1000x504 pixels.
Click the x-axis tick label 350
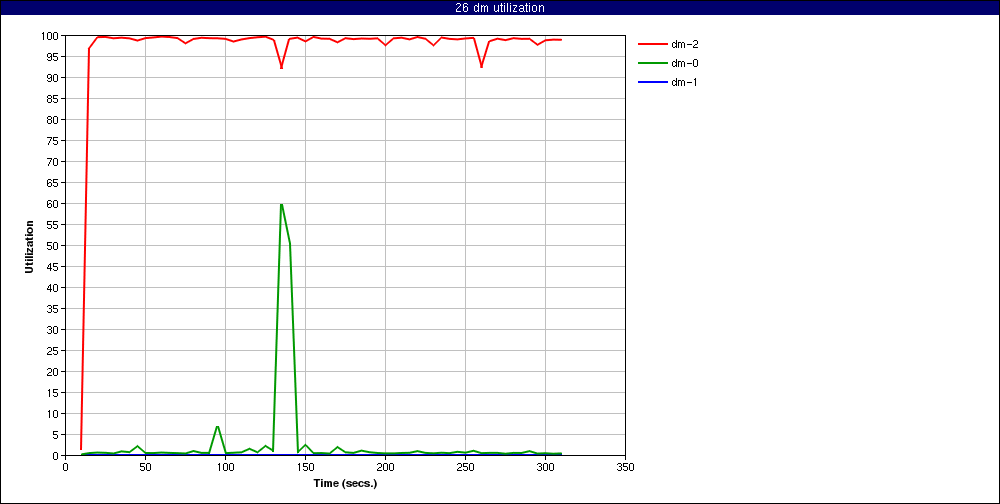pos(626,467)
